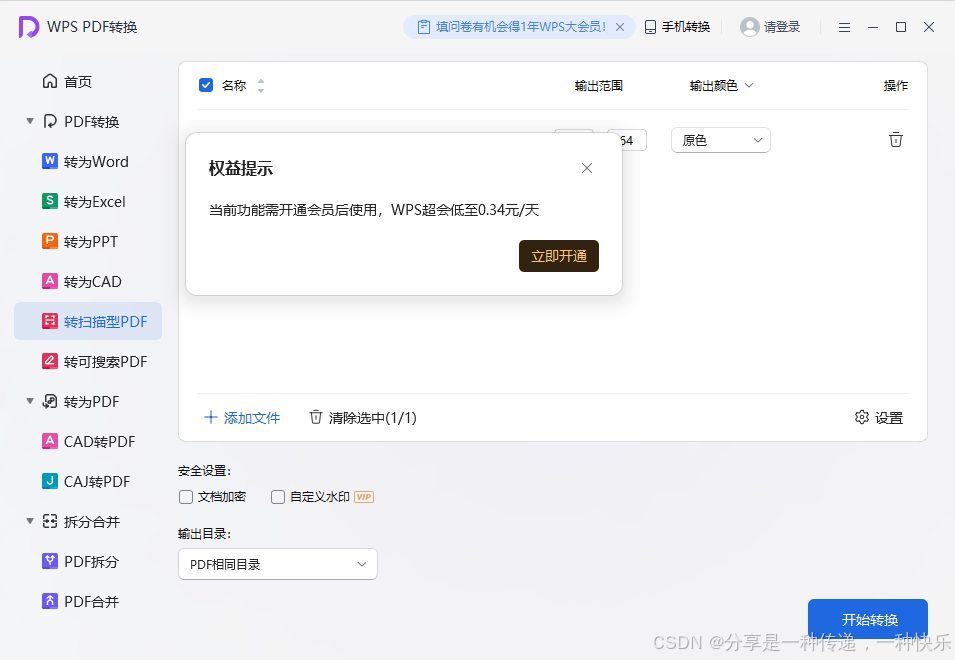
Task: Click the CAJ转PDF teal J icon
Action: (50, 481)
